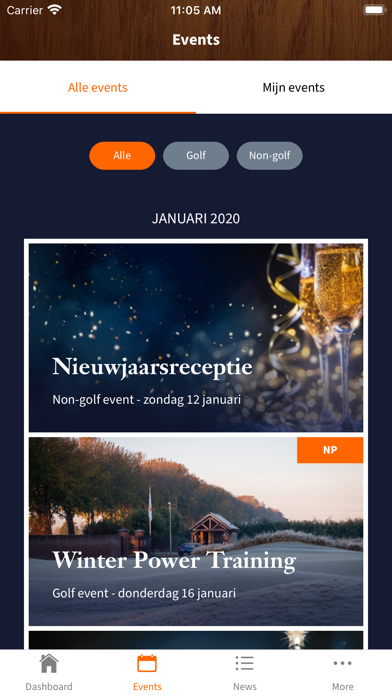The image size is (392, 696).
Task: Select the Alle filter pill
Action: (122, 156)
